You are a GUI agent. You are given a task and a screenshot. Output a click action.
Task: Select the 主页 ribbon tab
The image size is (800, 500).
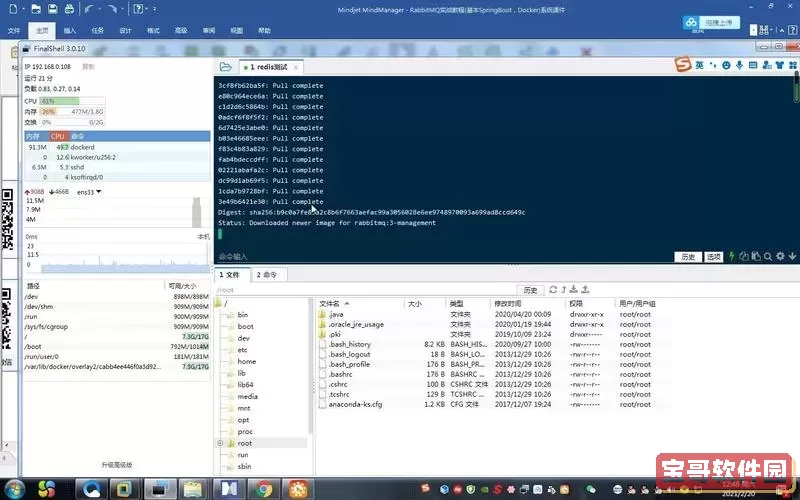click(x=42, y=31)
